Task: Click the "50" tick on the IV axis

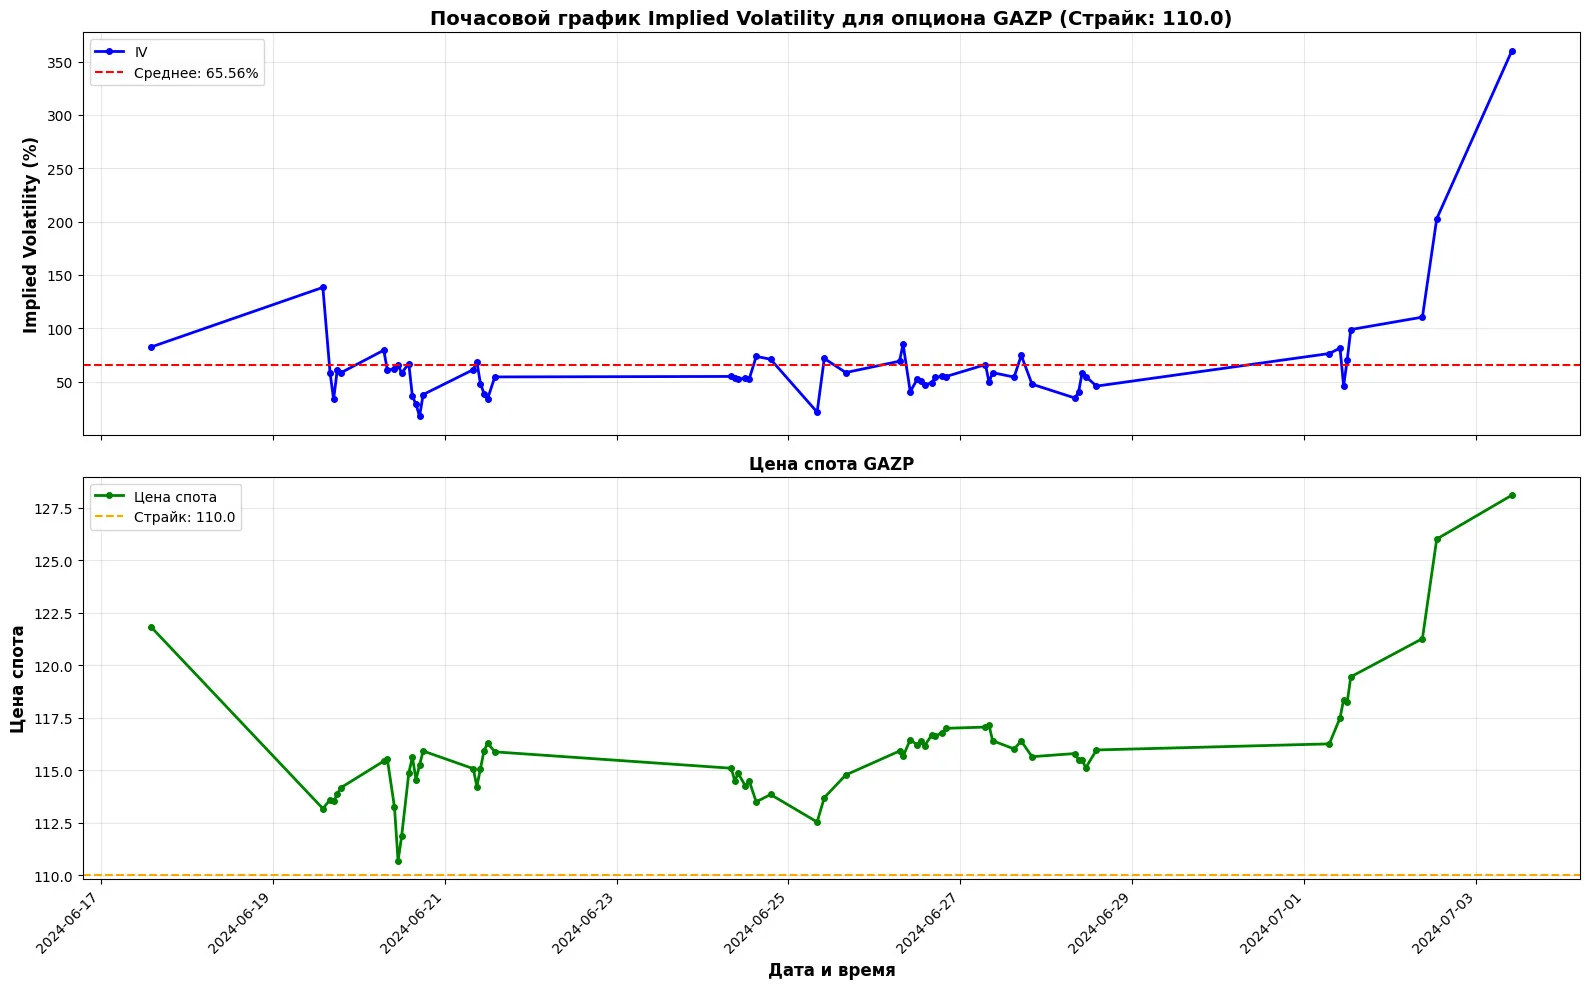Action: coord(64,383)
